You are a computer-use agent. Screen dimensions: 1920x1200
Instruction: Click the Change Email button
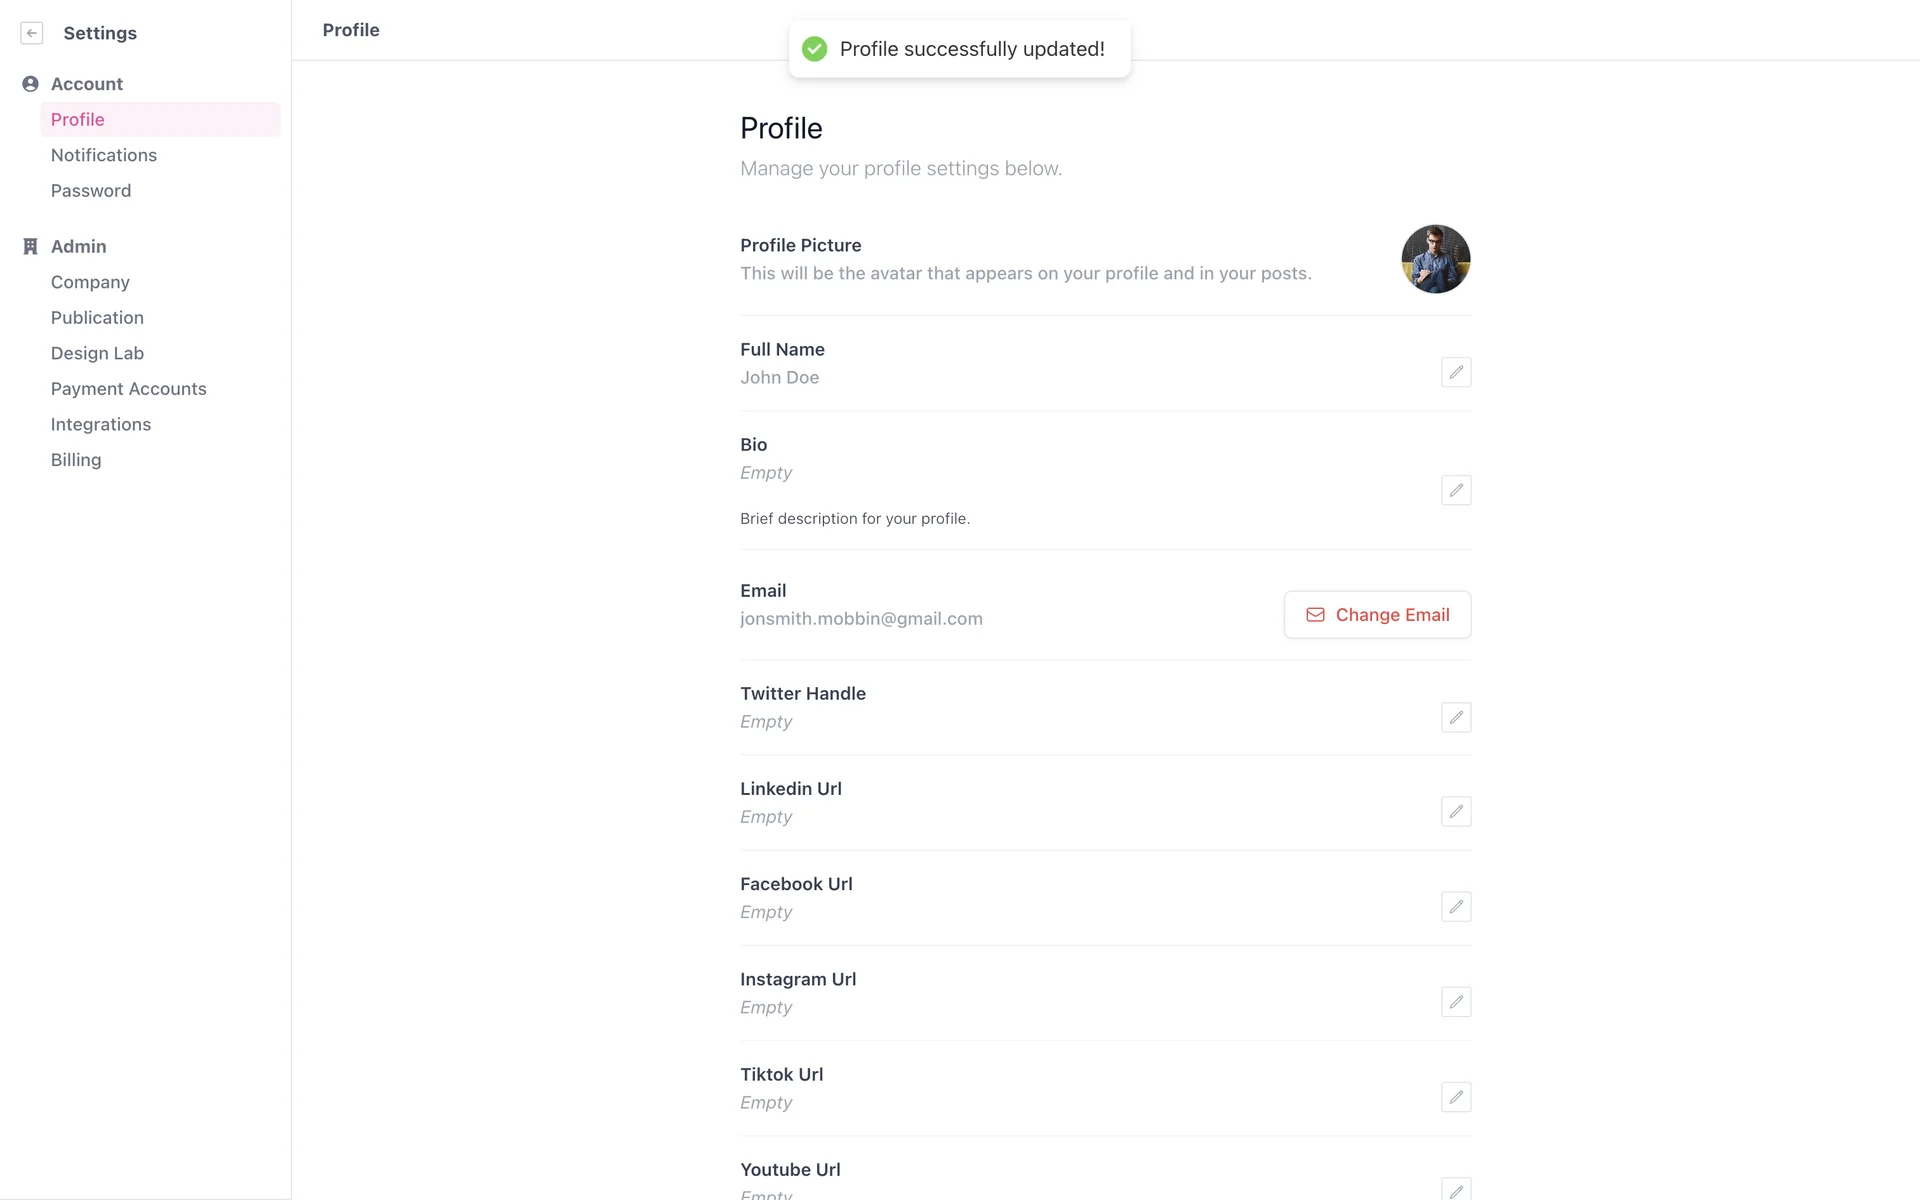pos(1377,615)
